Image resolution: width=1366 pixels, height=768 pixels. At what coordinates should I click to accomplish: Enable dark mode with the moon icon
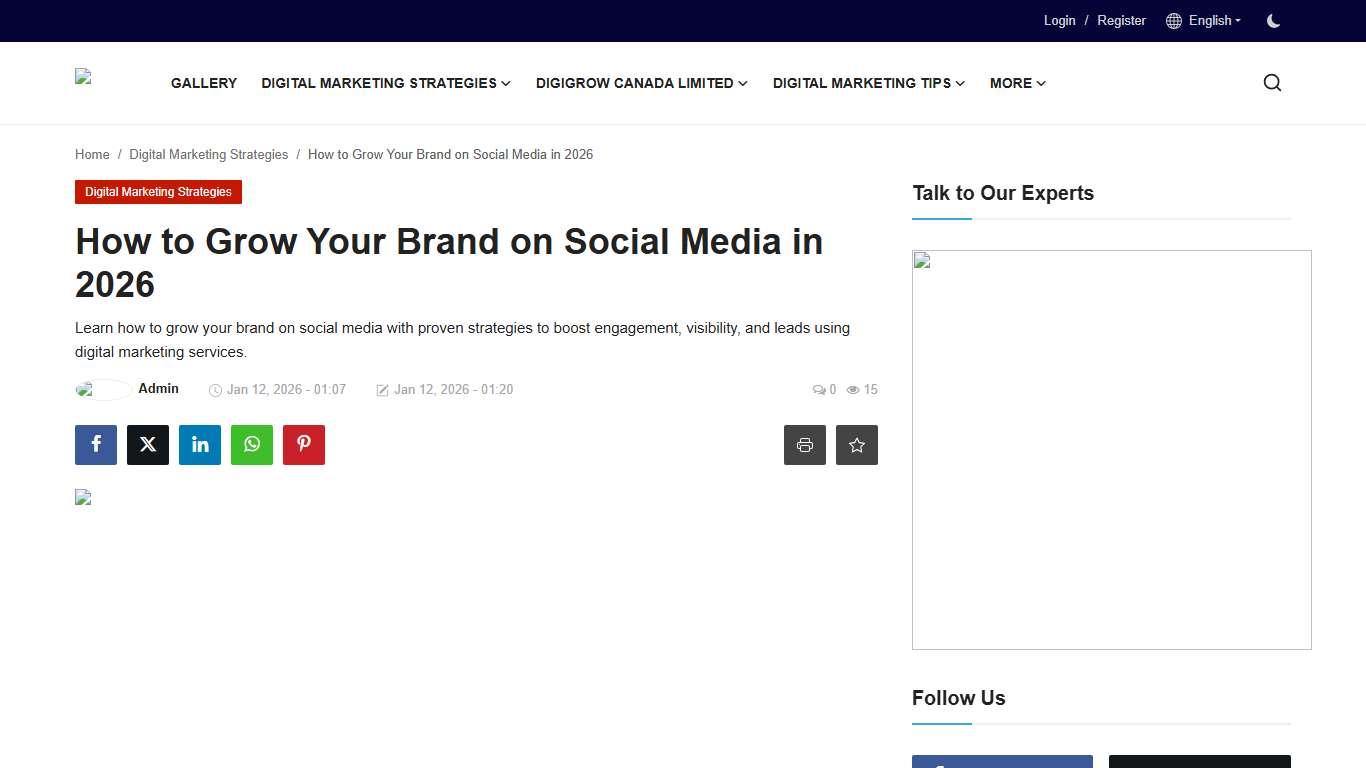[x=1272, y=20]
